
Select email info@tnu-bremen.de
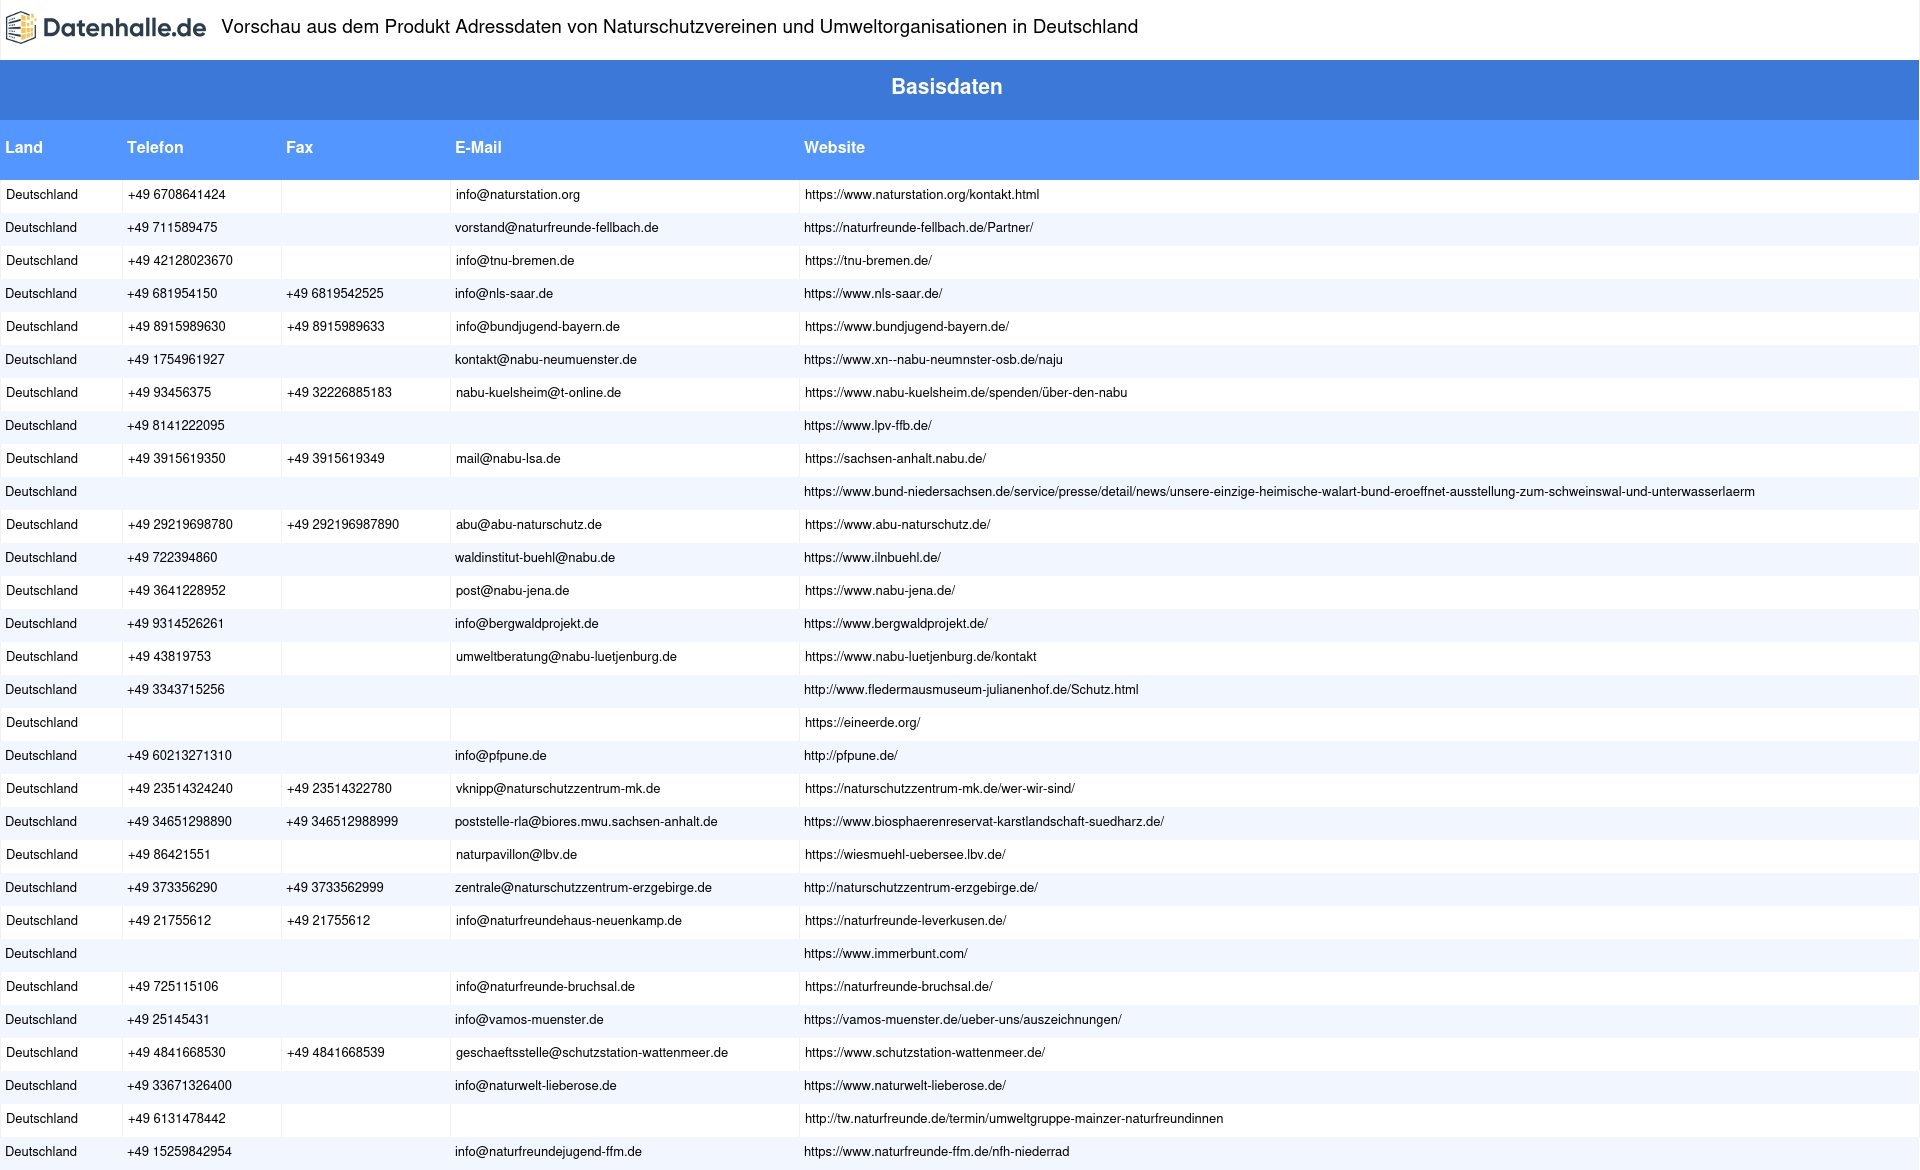pos(515,261)
